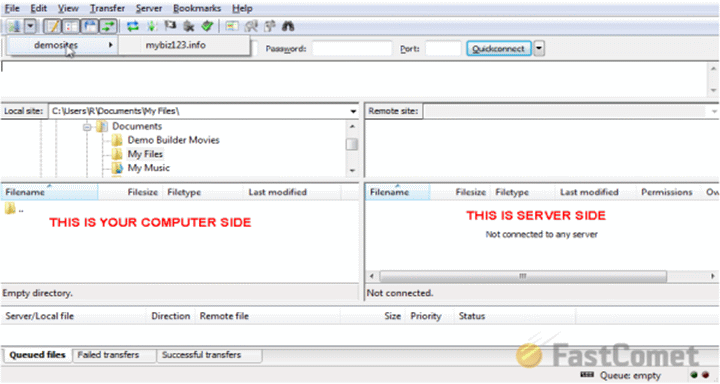Expand the Quickconnect history dropdown arrow
The image size is (720, 384).
[x=539, y=48]
